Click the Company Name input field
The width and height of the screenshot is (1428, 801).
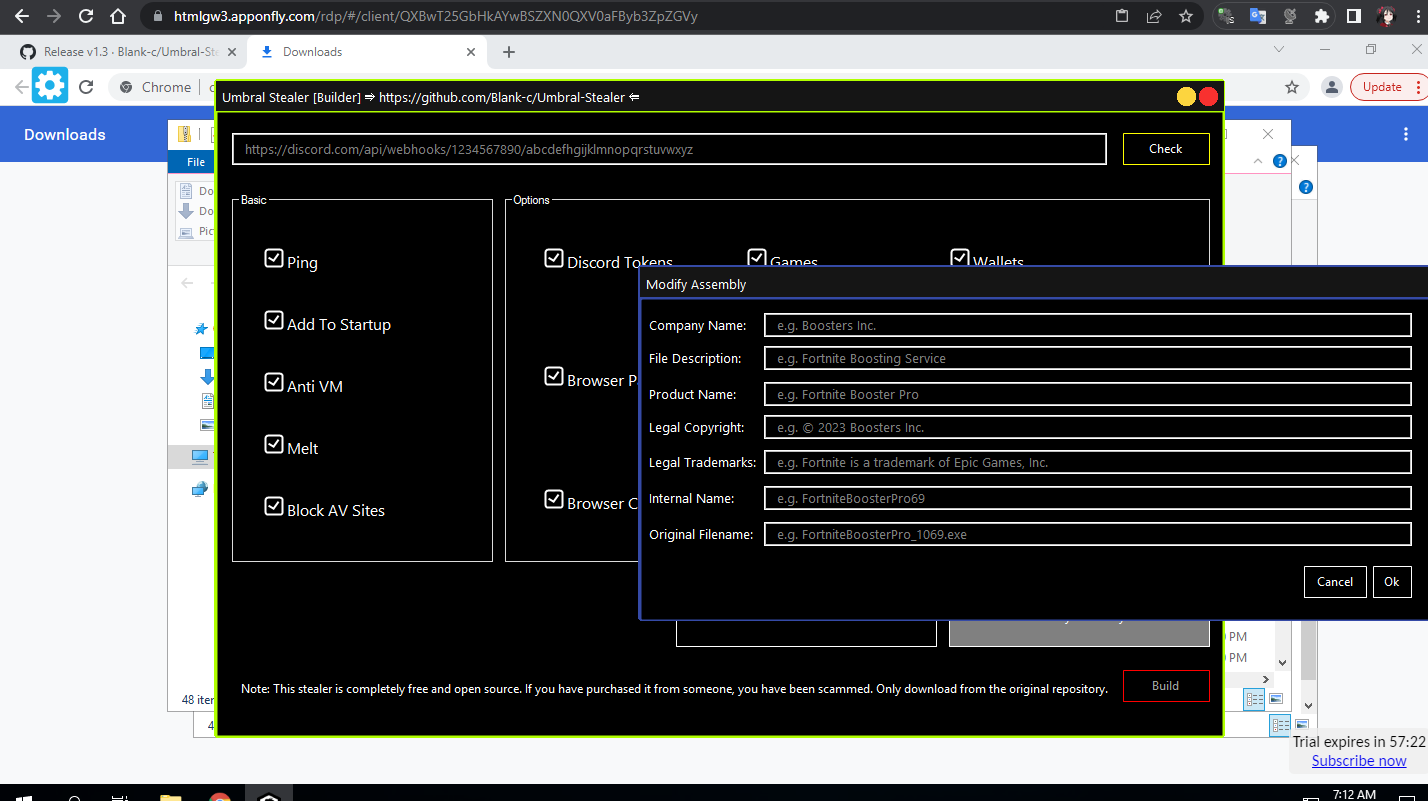pos(1087,324)
